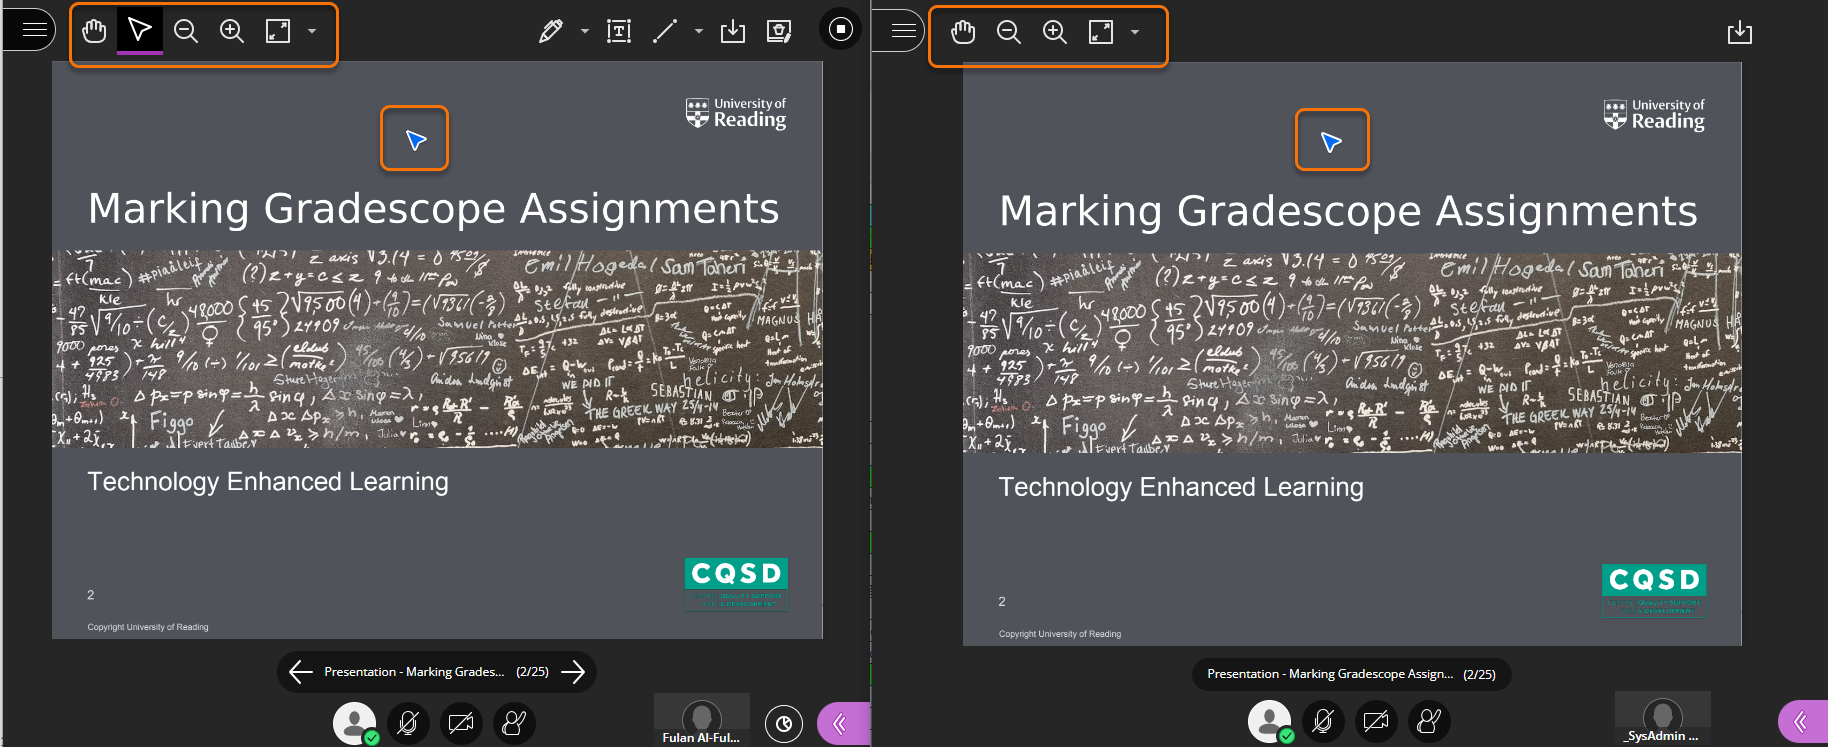Screen dimensions: 1828x747
Task: Expand the shapes tool options arrow
Action: 699,31
